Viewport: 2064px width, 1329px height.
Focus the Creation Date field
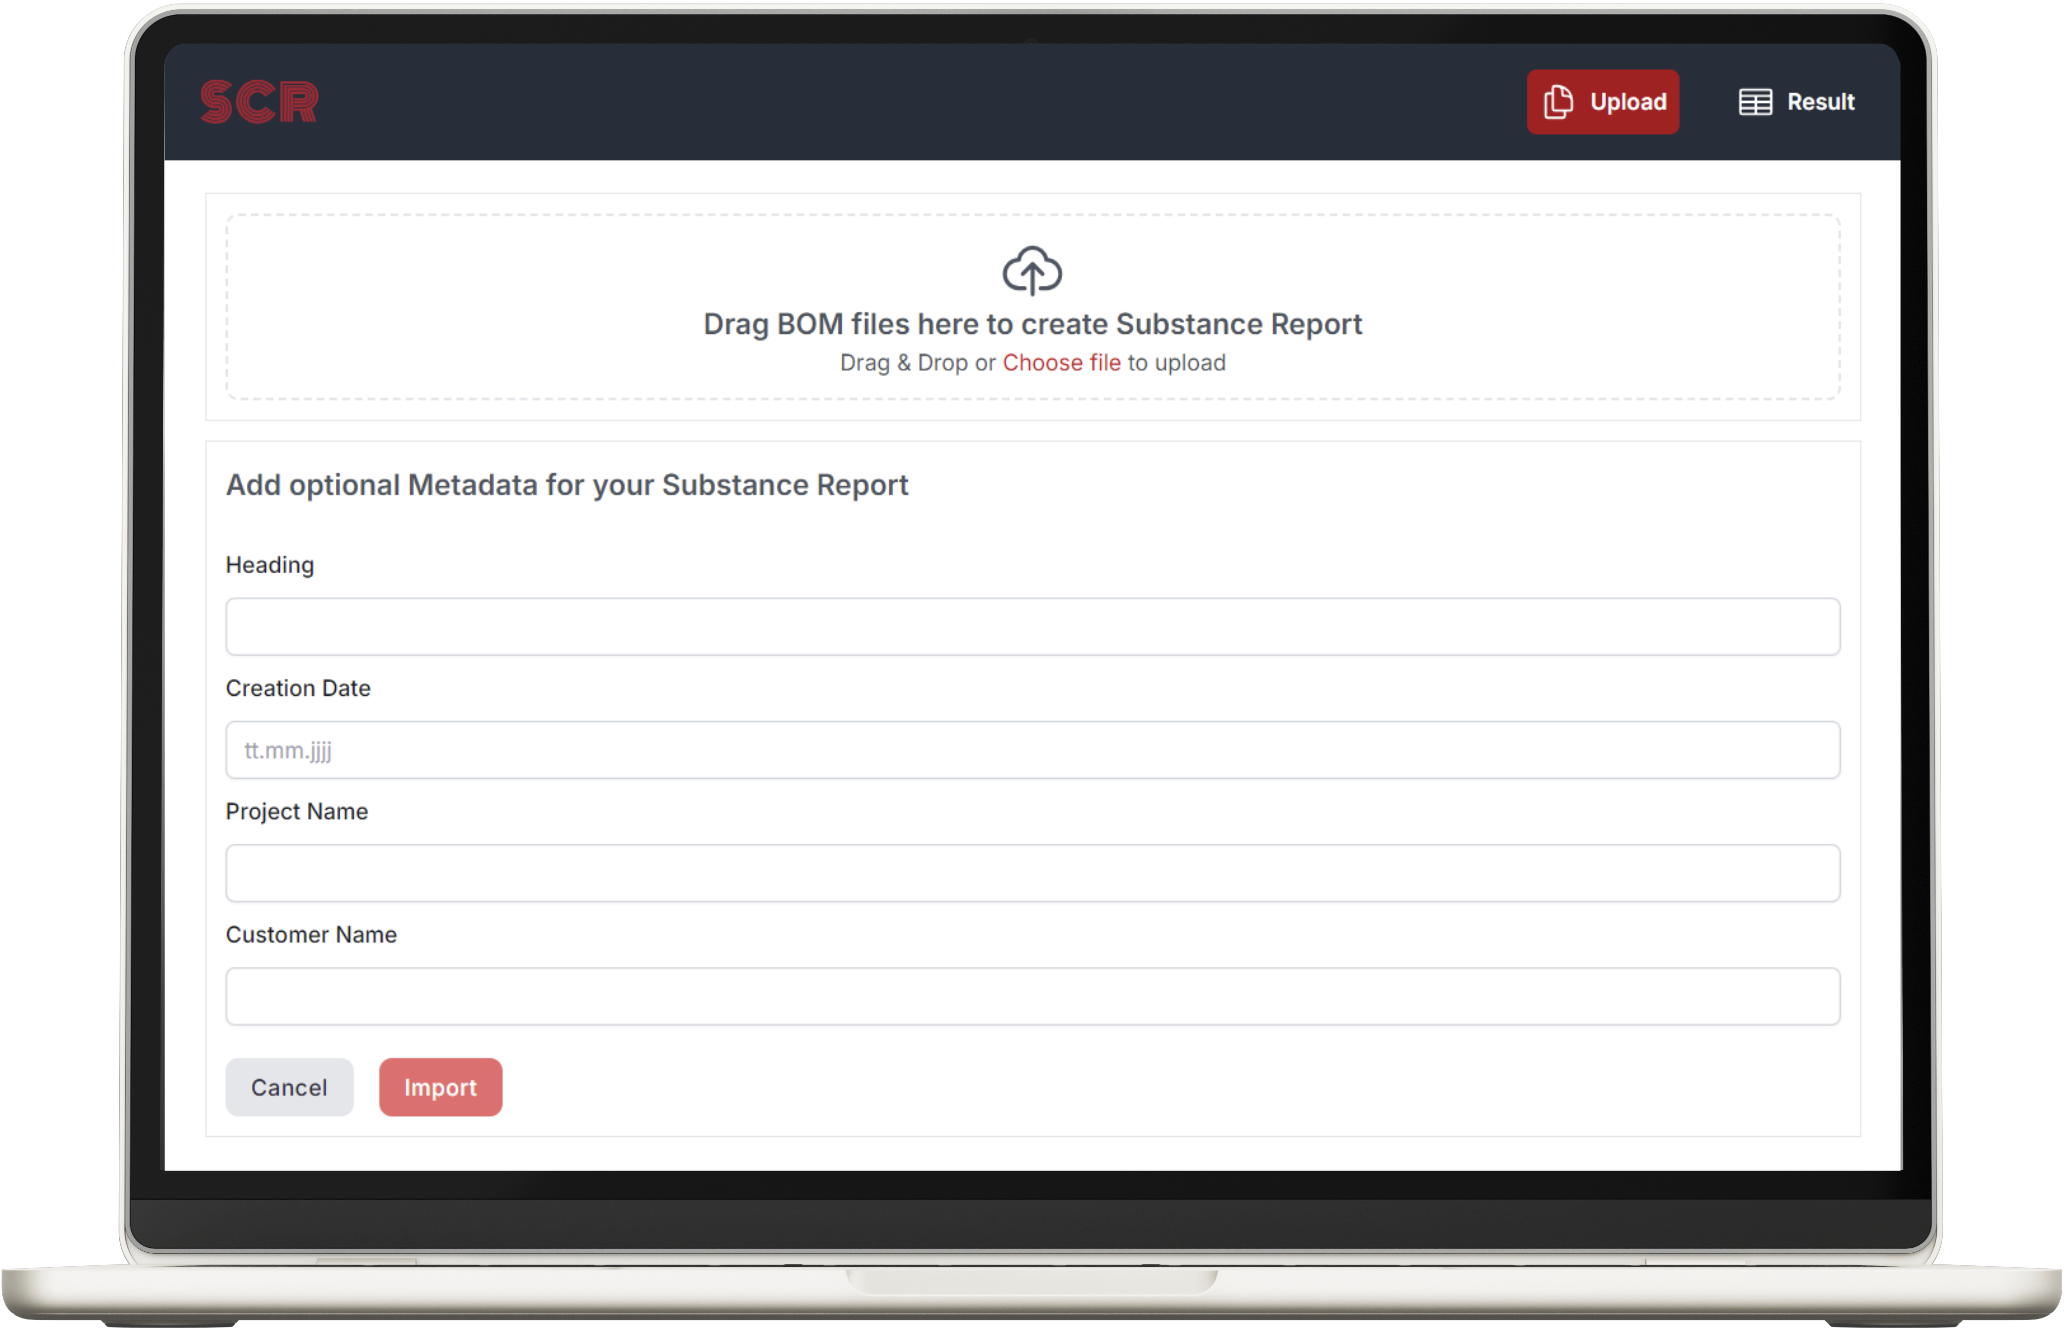[x=1032, y=750]
